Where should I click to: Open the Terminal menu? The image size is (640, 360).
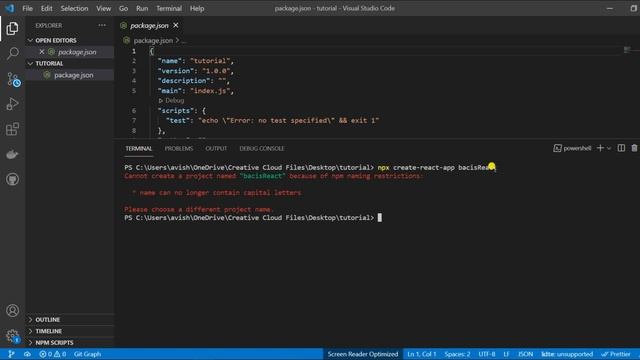point(169,8)
